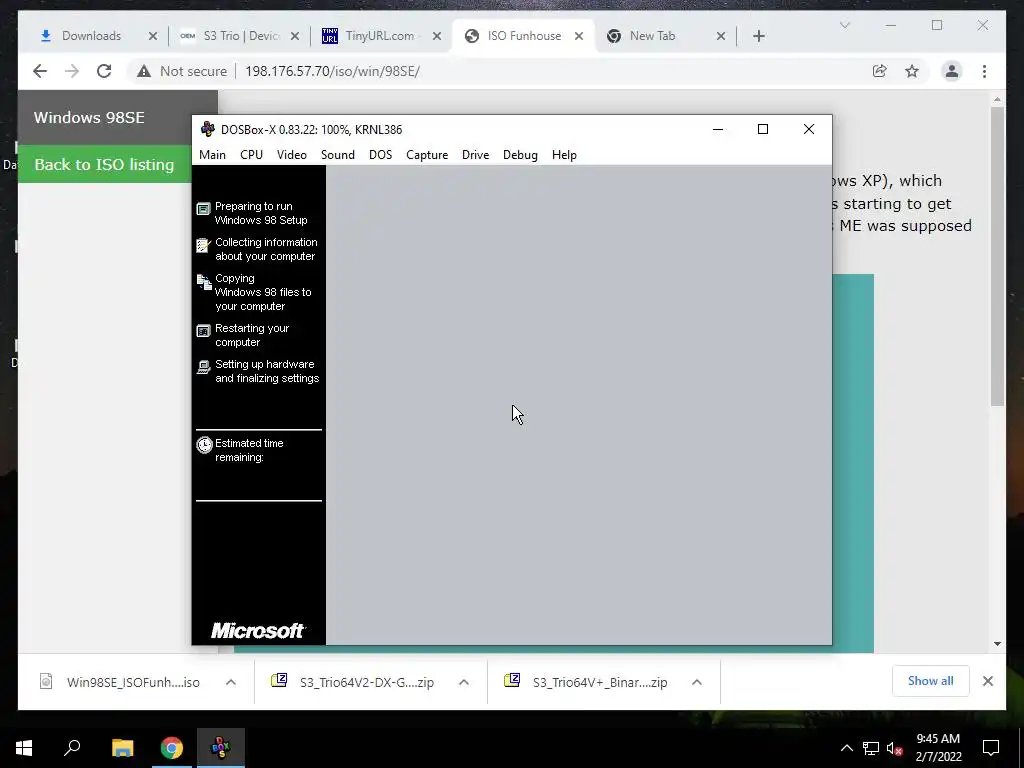Screen dimensions: 1024x768
Task: Click the Copying Windows 98 files step icon
Action: 204,282
